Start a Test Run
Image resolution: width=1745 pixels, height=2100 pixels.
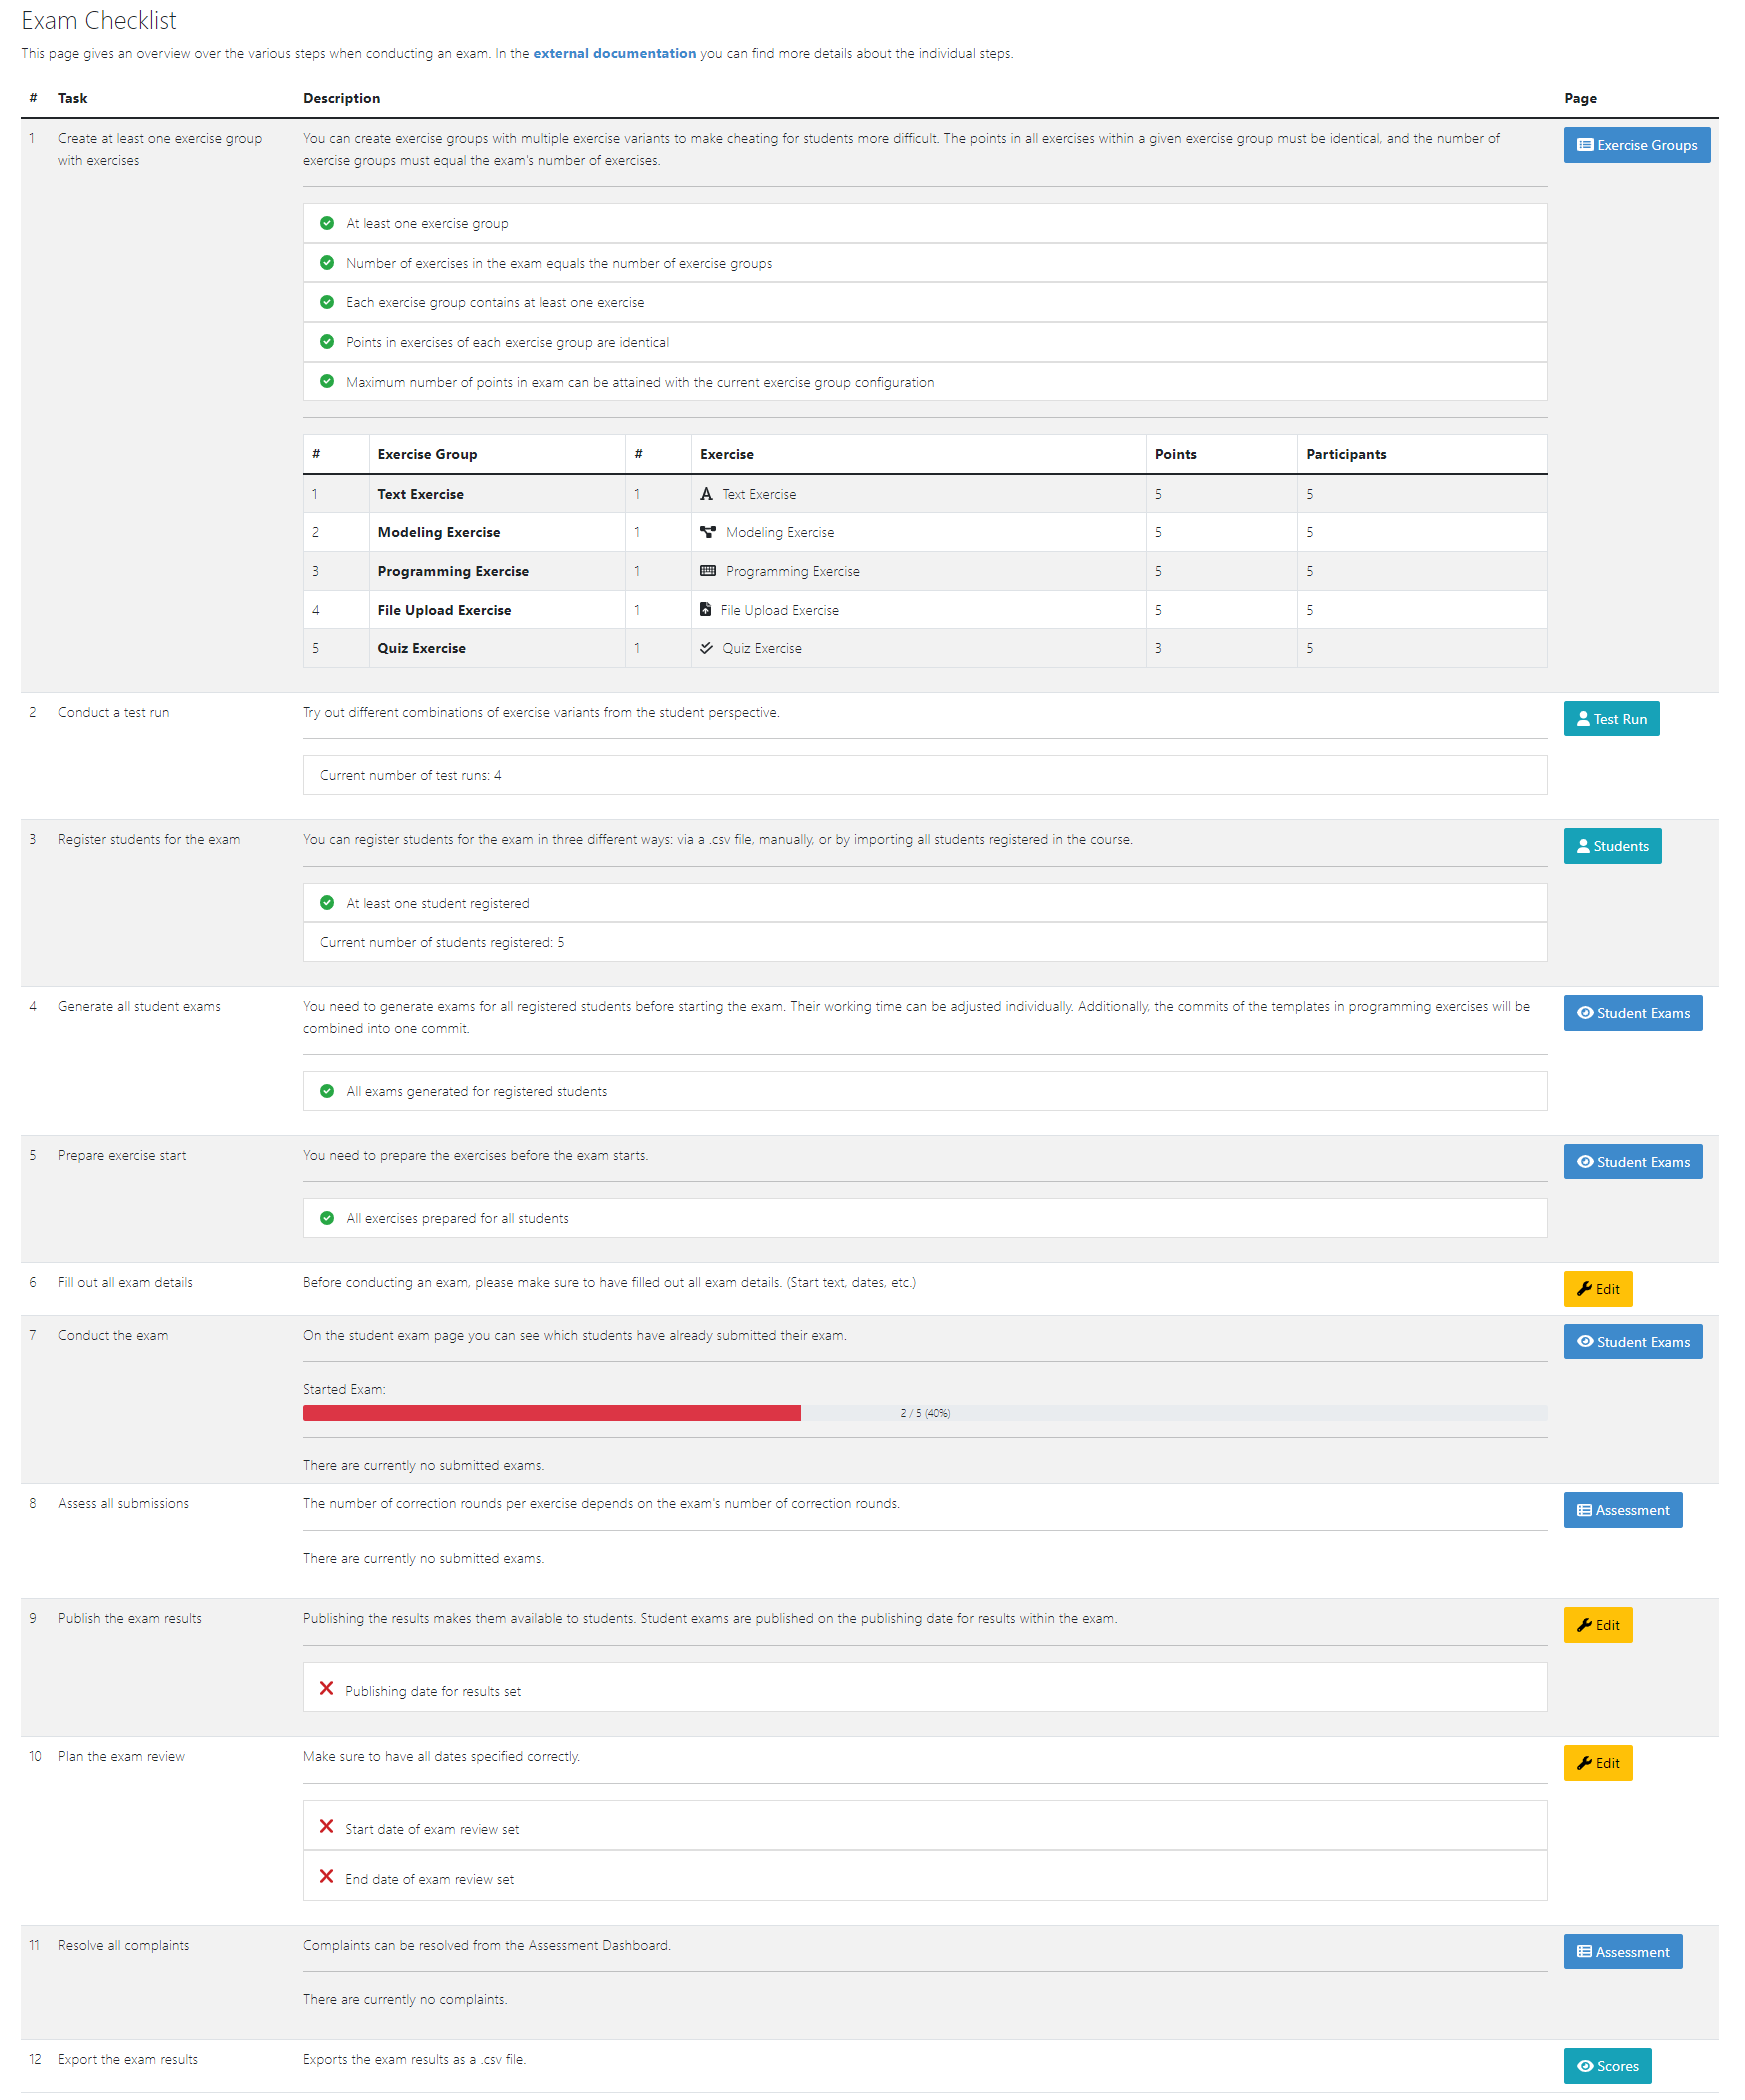click(1611, 719)
